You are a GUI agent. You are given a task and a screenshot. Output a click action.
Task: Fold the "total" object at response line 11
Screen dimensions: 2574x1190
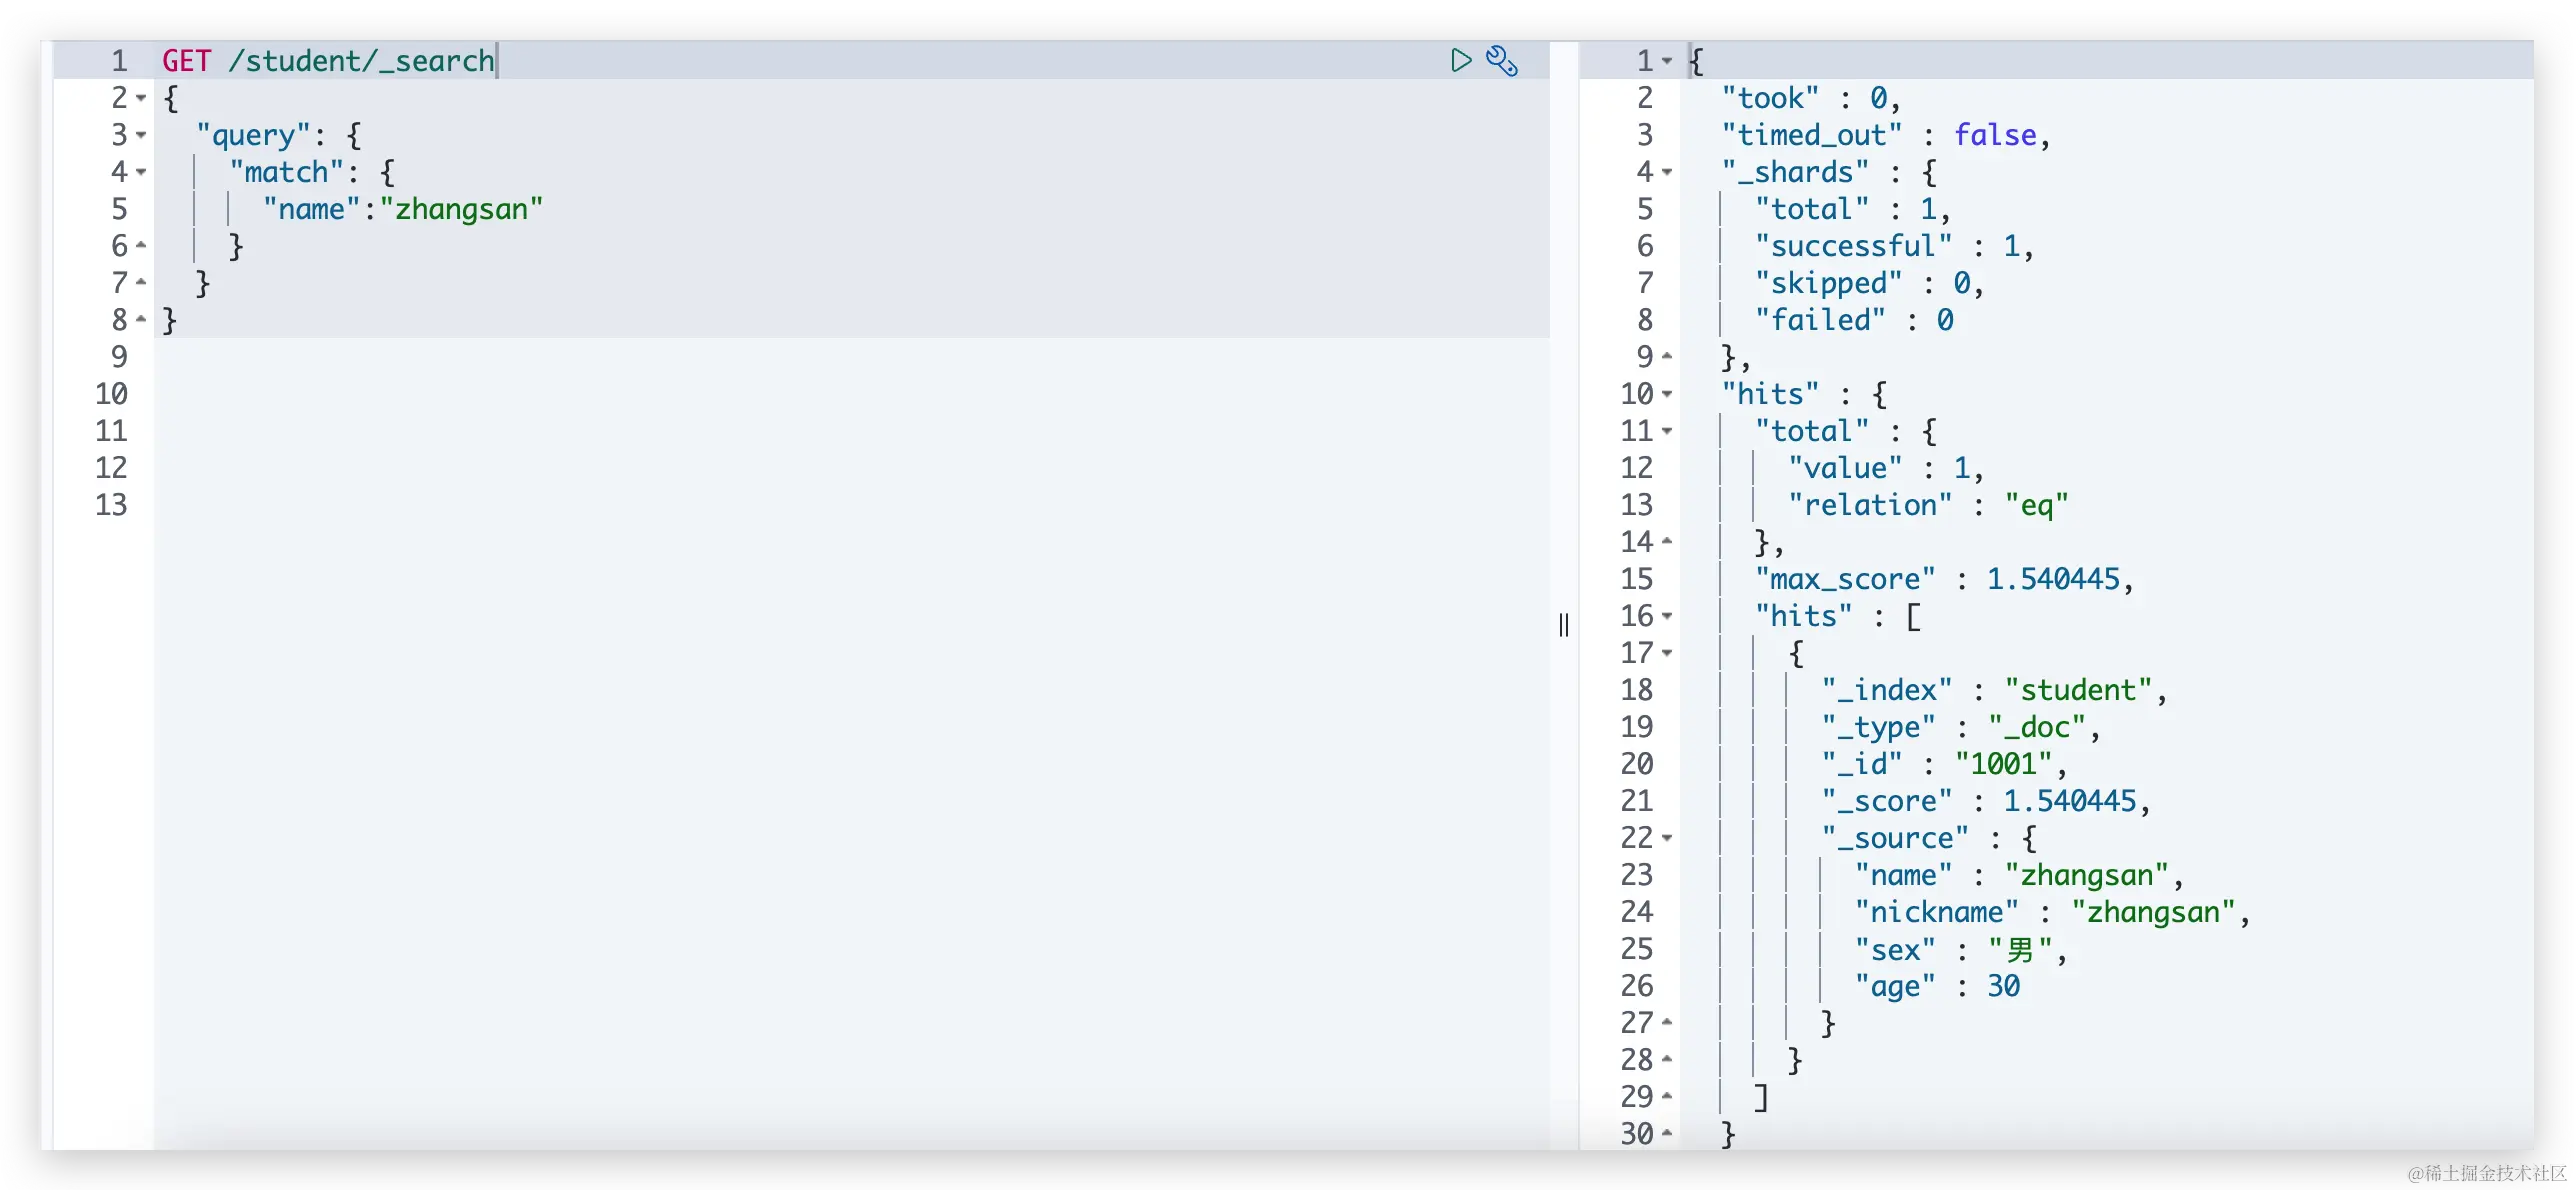(1667, 431)
